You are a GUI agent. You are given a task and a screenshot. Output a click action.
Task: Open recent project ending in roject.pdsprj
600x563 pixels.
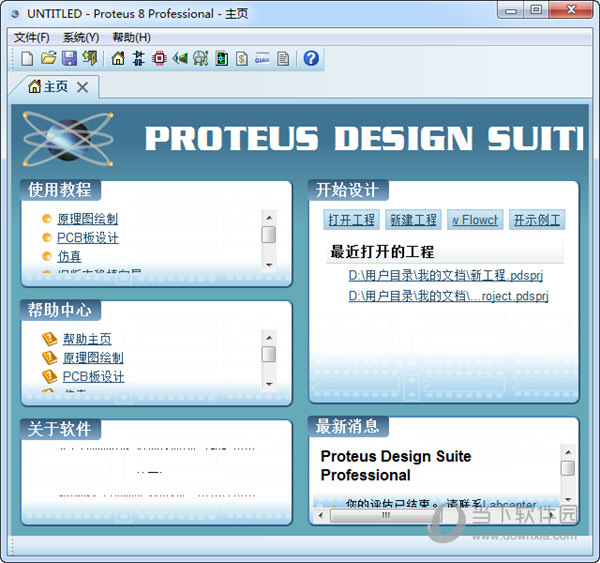click(448, 296)
